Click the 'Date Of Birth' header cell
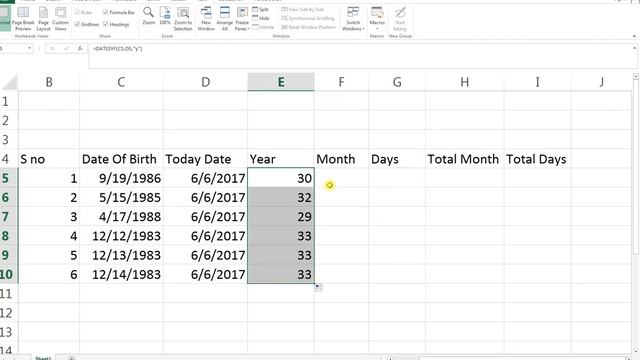Viewport: 640px width, 360px height. coord(121,159)
